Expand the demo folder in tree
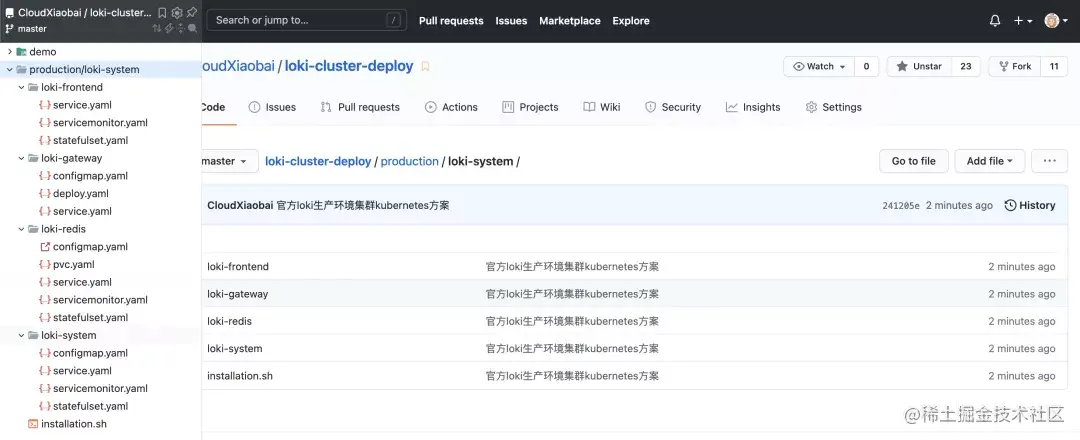This screenshot has width=1080, height=440. point(10,52)
